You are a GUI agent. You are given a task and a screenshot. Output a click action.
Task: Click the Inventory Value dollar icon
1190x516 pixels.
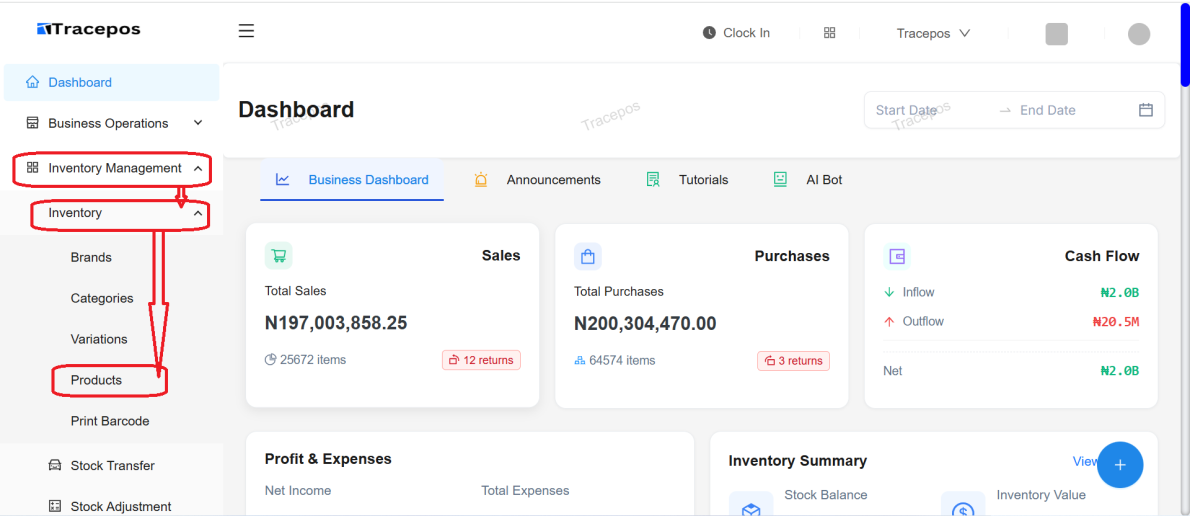[962, 507]
